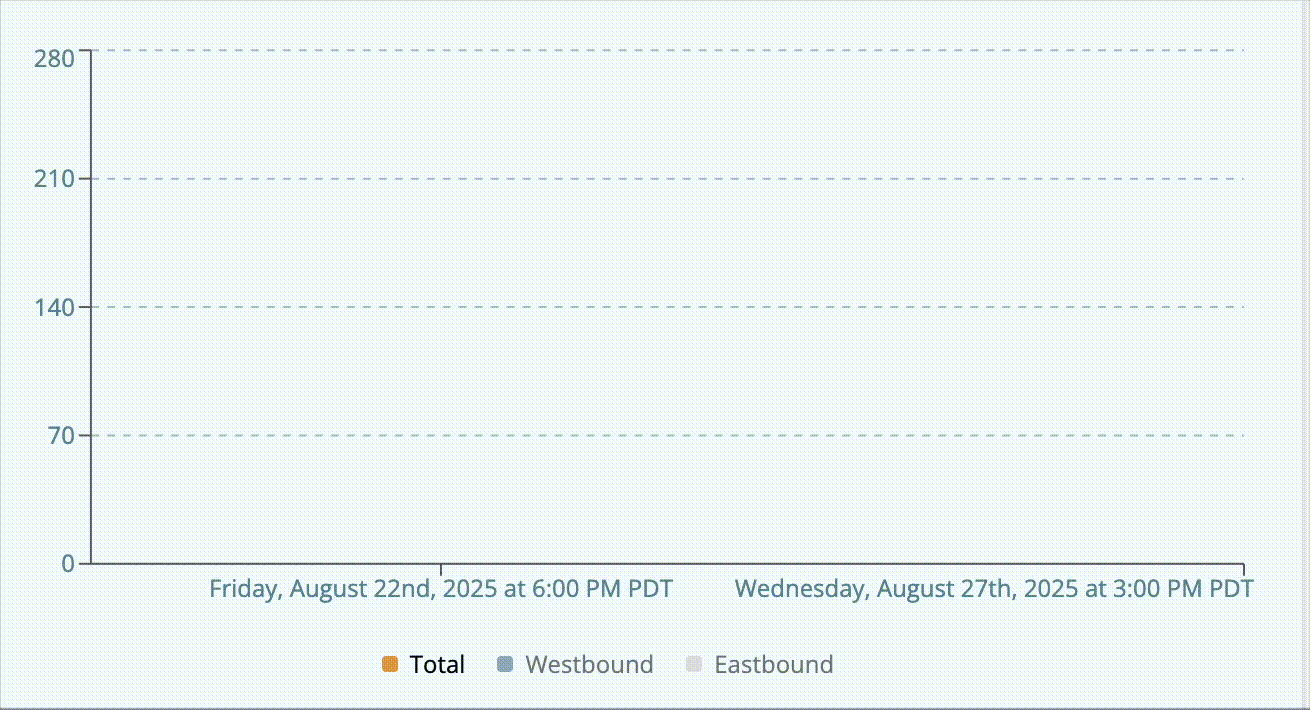Click the pale Eastbound legend swatch

694,664
